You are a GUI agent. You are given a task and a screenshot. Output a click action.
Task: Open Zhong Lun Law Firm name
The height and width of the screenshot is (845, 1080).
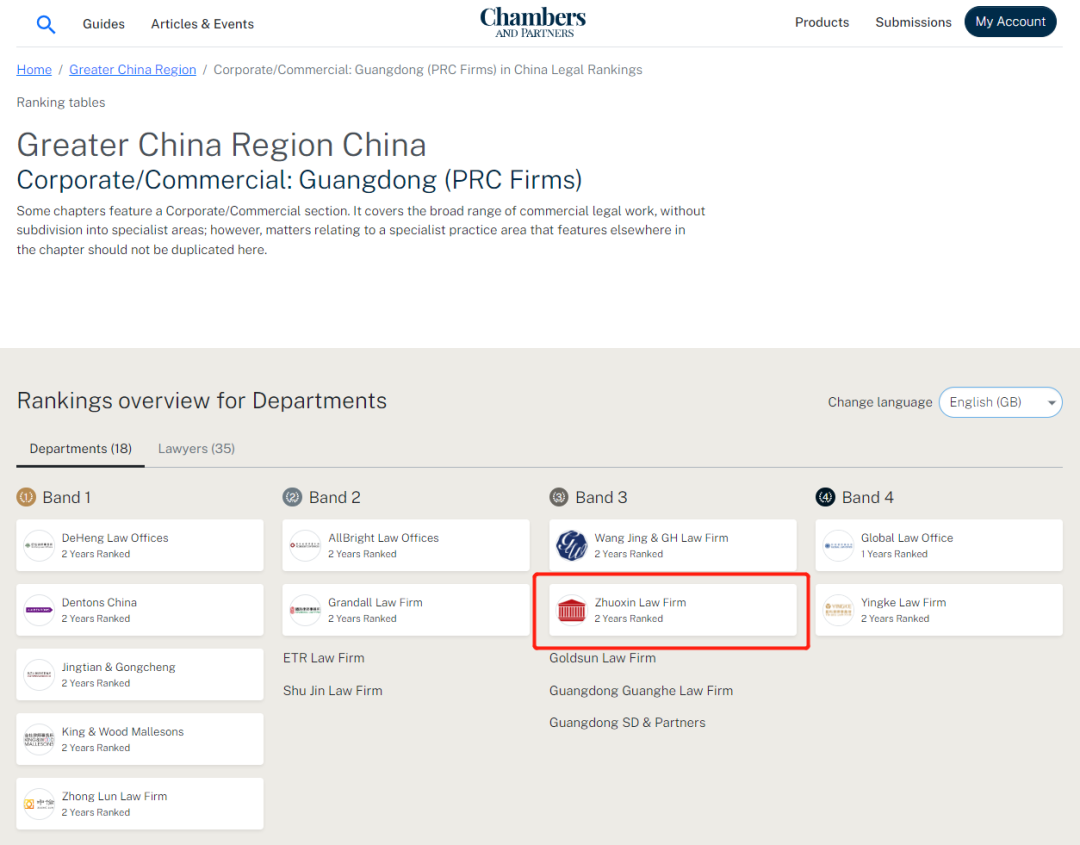(114, 796)
